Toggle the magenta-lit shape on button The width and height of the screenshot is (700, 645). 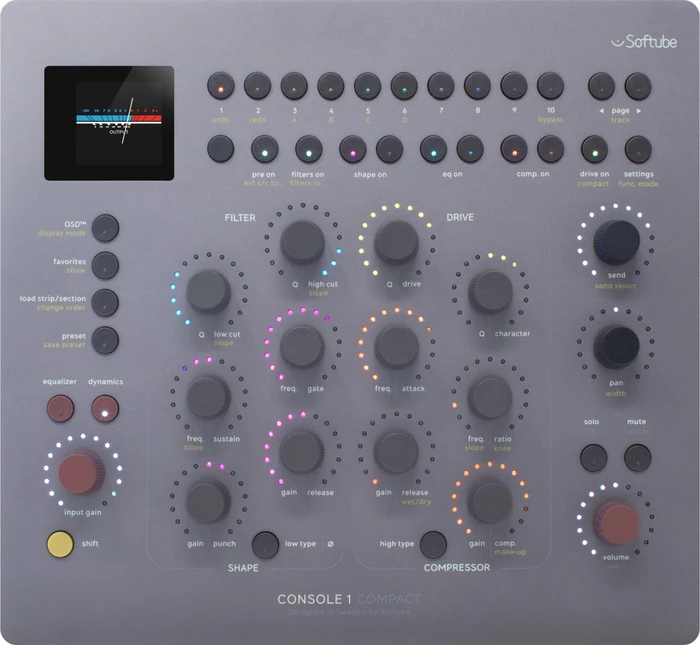353,150
